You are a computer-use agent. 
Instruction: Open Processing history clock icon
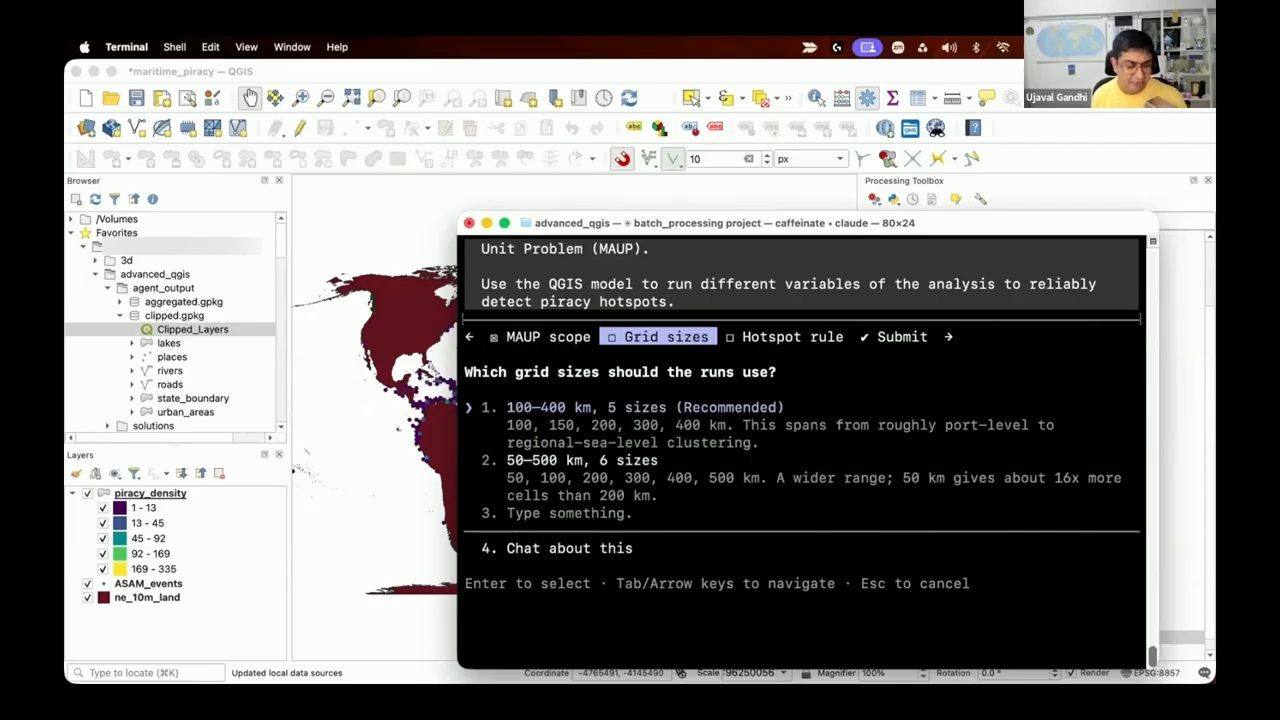coord(912,199)
